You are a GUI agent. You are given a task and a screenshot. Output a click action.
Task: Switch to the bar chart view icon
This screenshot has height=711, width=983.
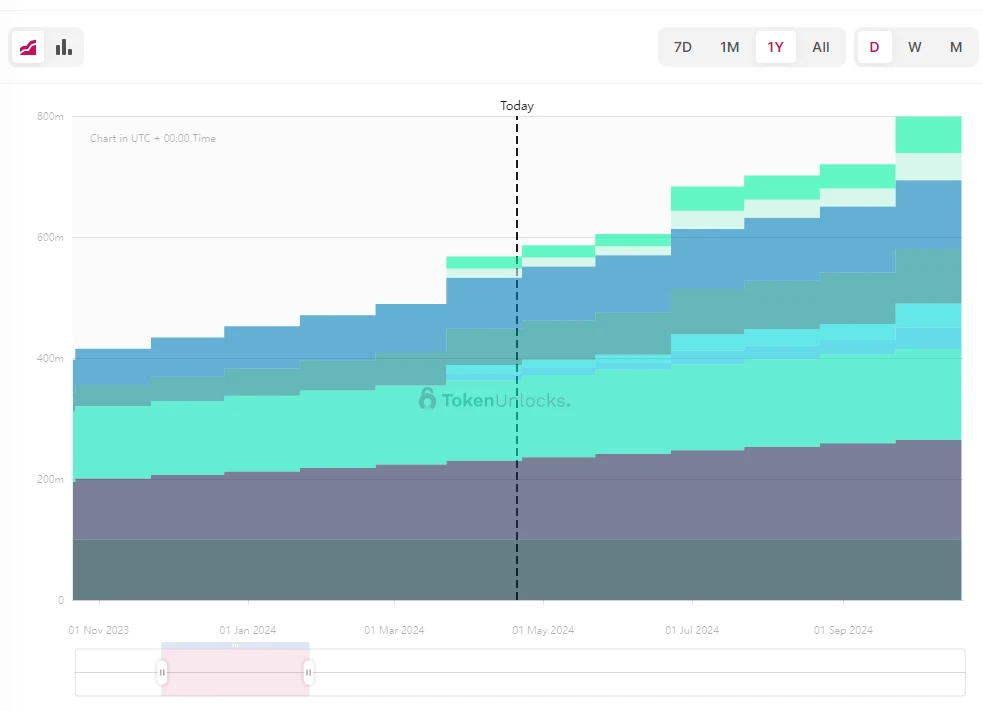pyautogui.click(x=64, y=47)
